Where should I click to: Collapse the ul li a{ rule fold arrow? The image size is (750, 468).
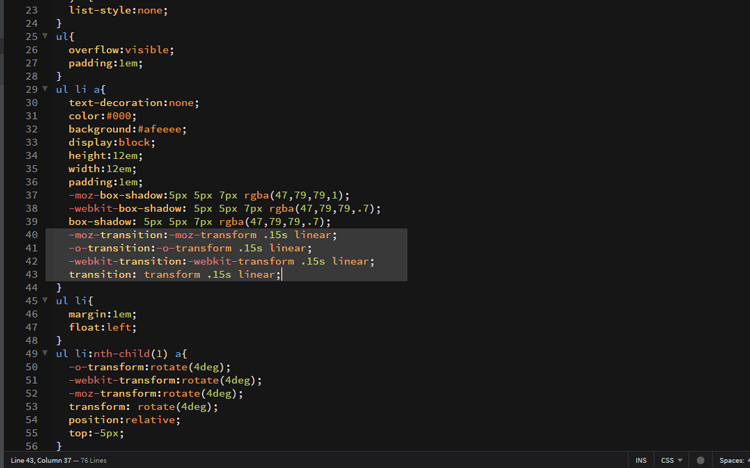coord(45,89)
